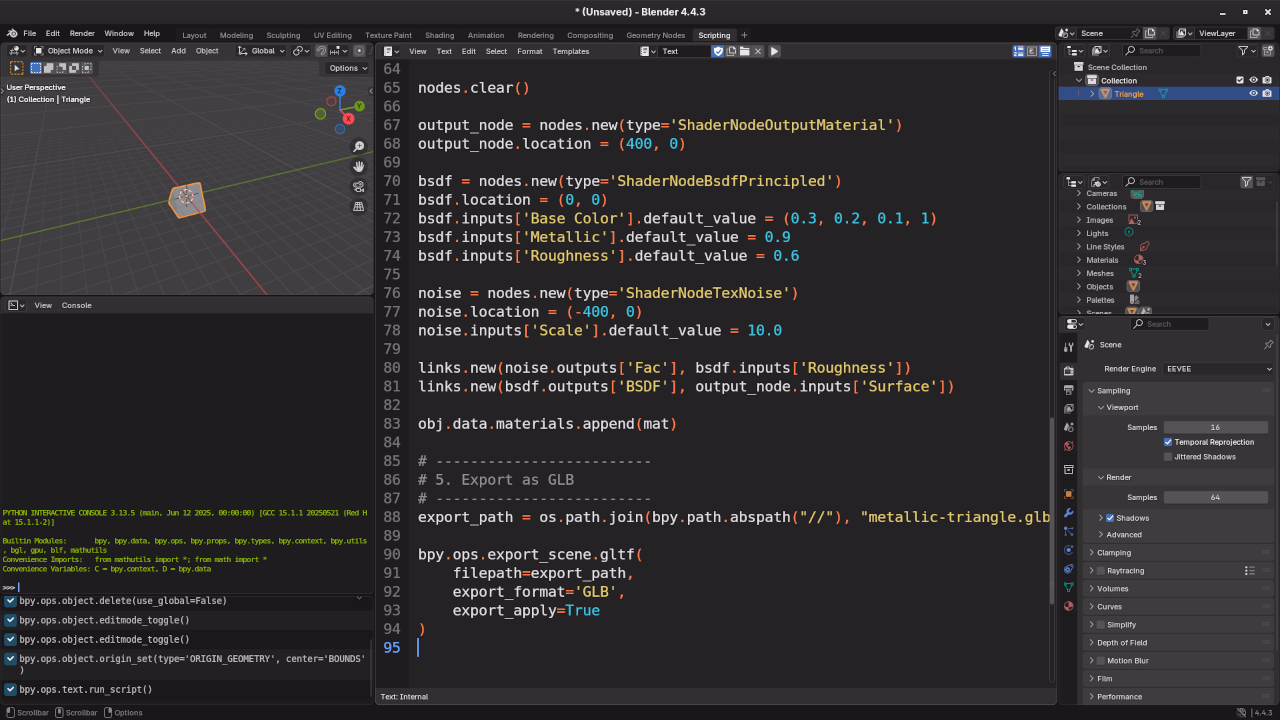The height and width of the screenshot is (720, 1280).
Task: Create new text datablock copy icon
Action: pos(731,51)
